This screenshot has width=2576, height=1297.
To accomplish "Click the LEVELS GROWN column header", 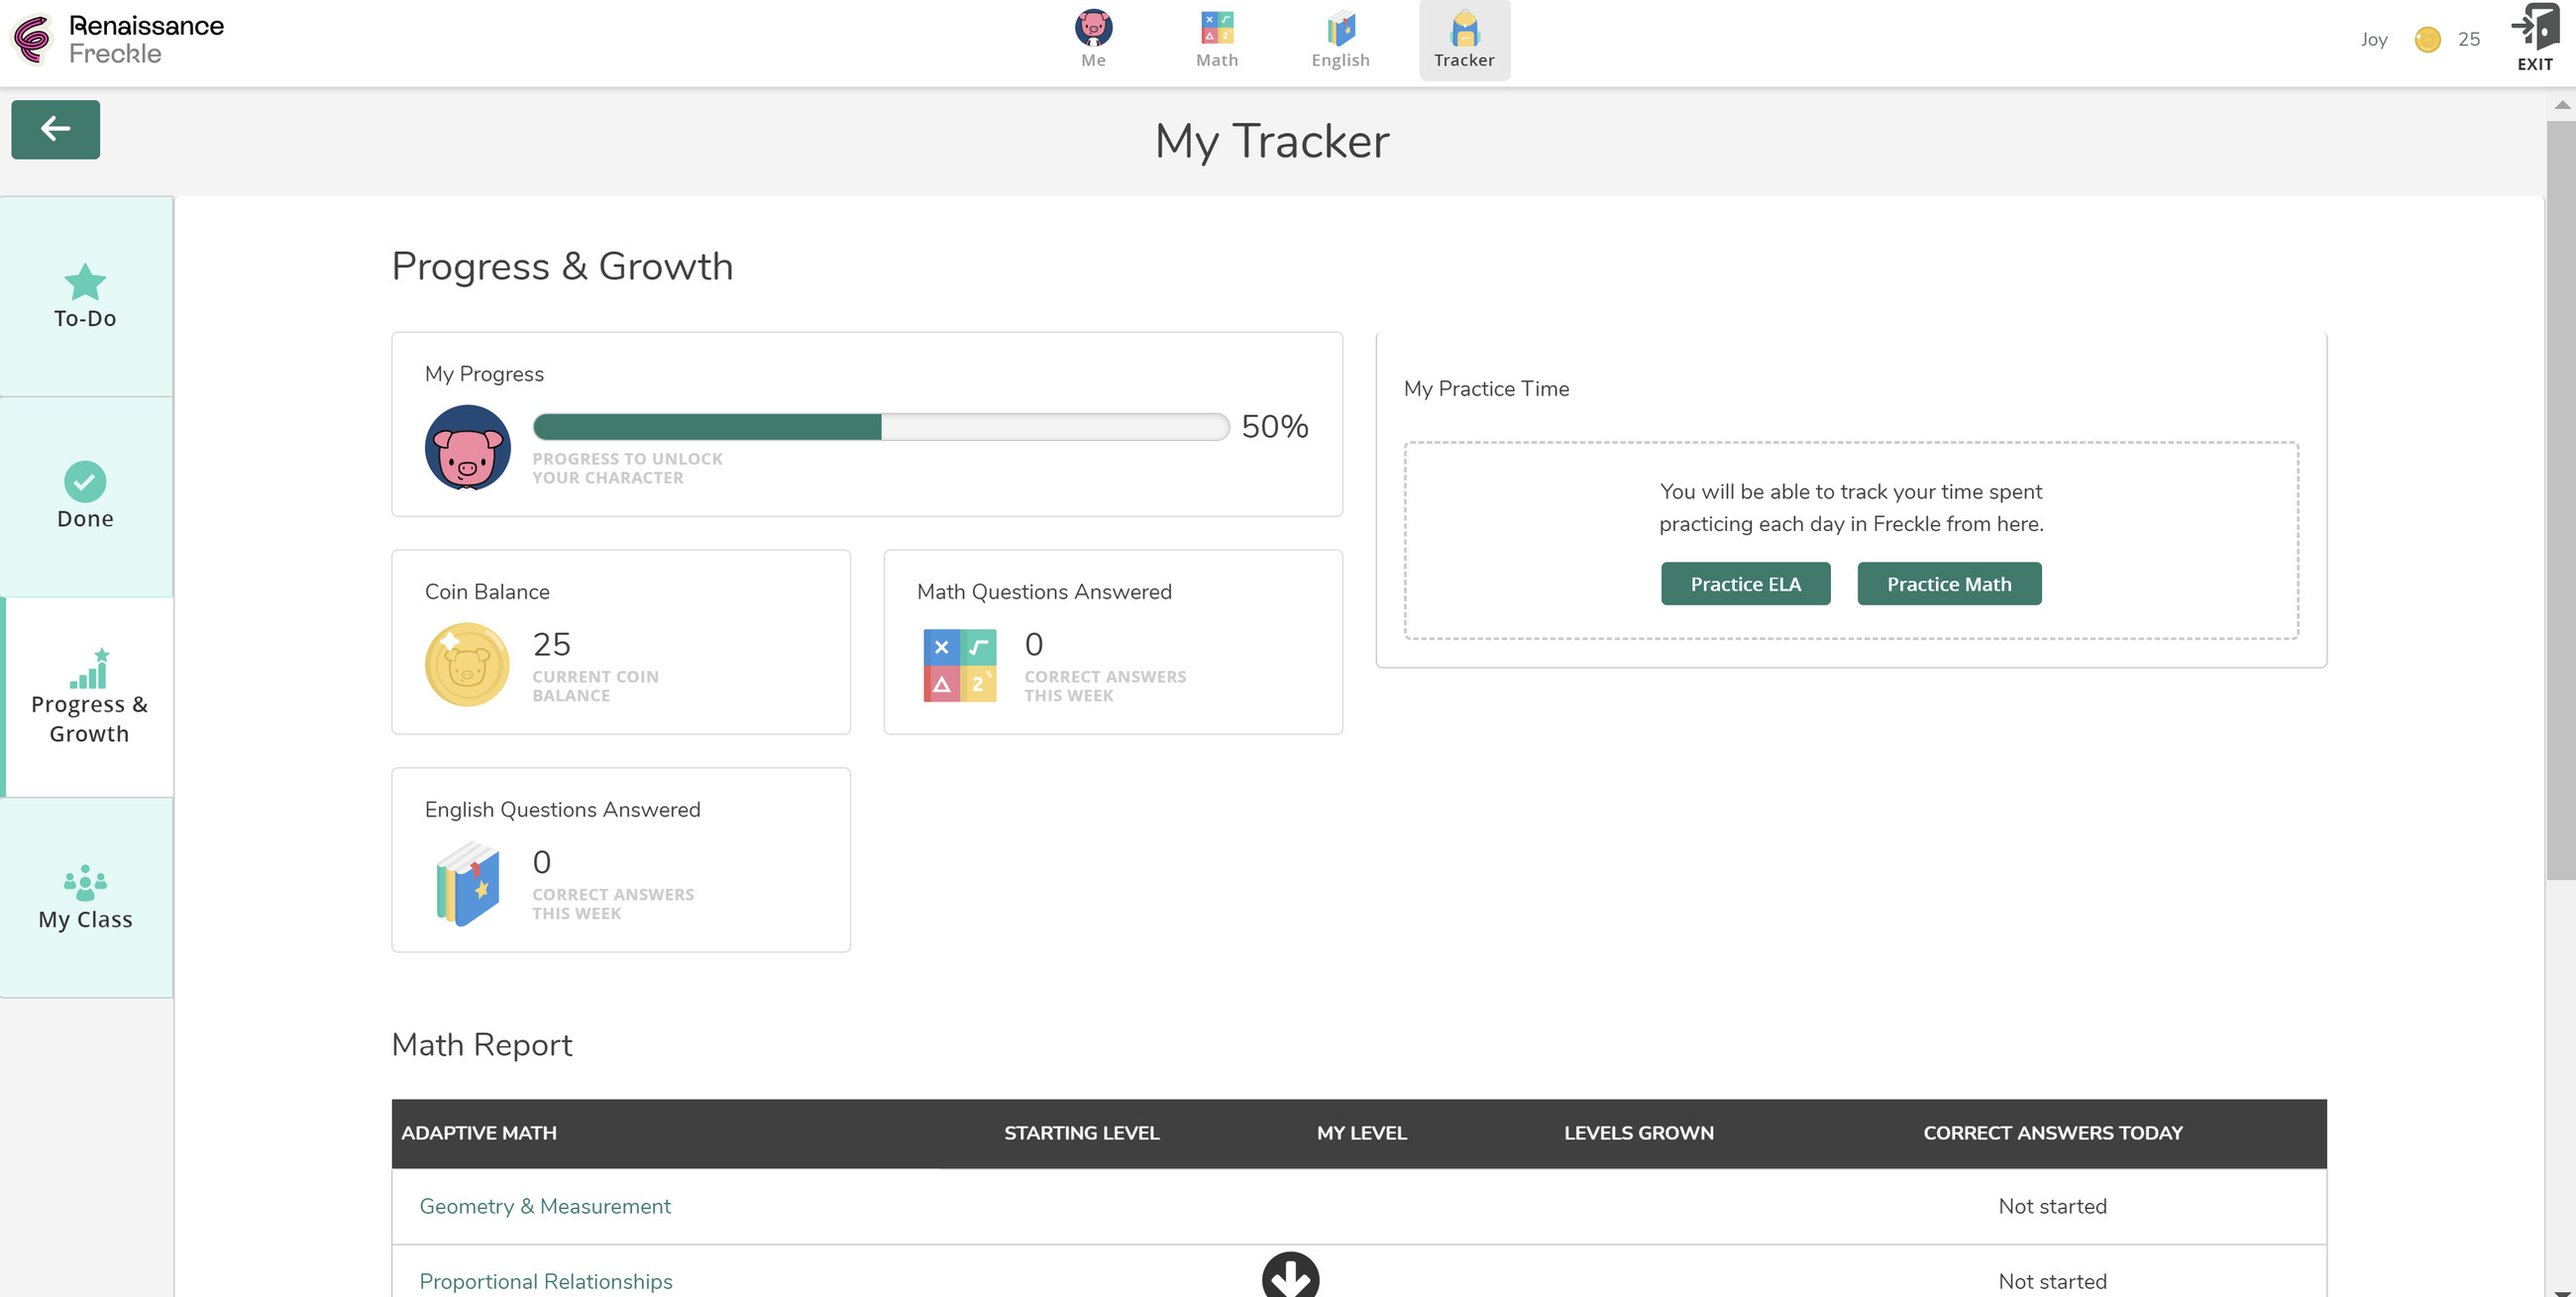I will [1638, 1133].
